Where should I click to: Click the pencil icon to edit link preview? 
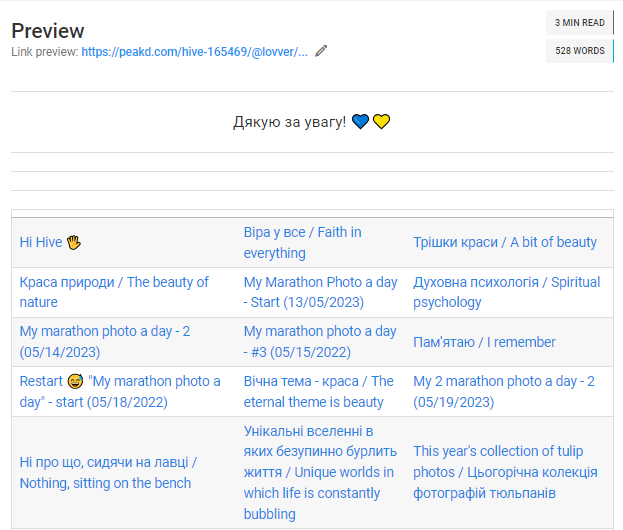(x=321, y=51)
